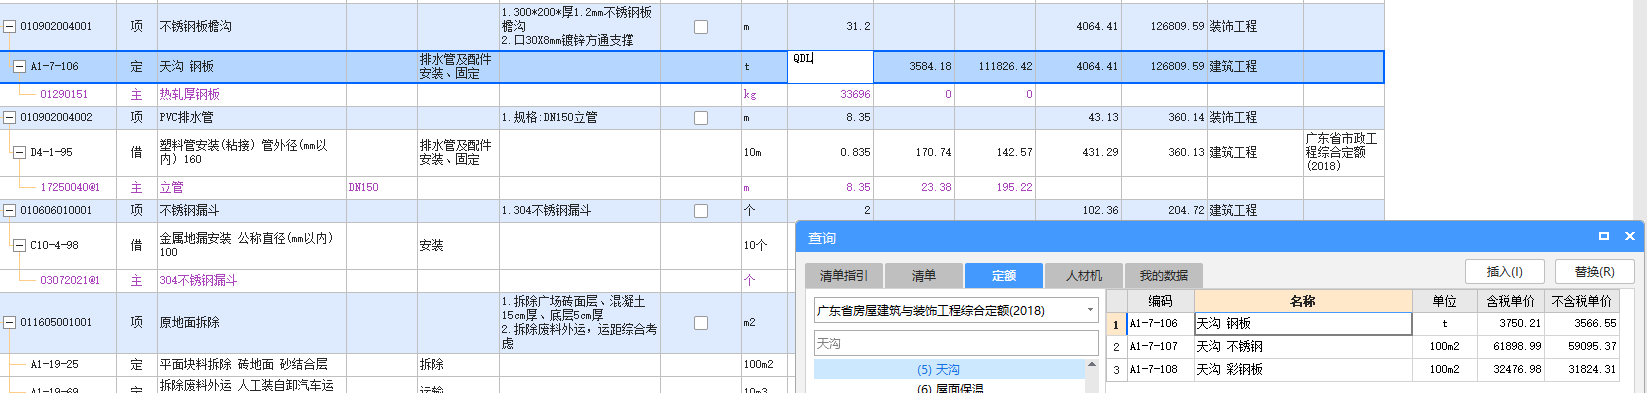Collapse the 010902004002 PVC排水管 row

point(10,118)
